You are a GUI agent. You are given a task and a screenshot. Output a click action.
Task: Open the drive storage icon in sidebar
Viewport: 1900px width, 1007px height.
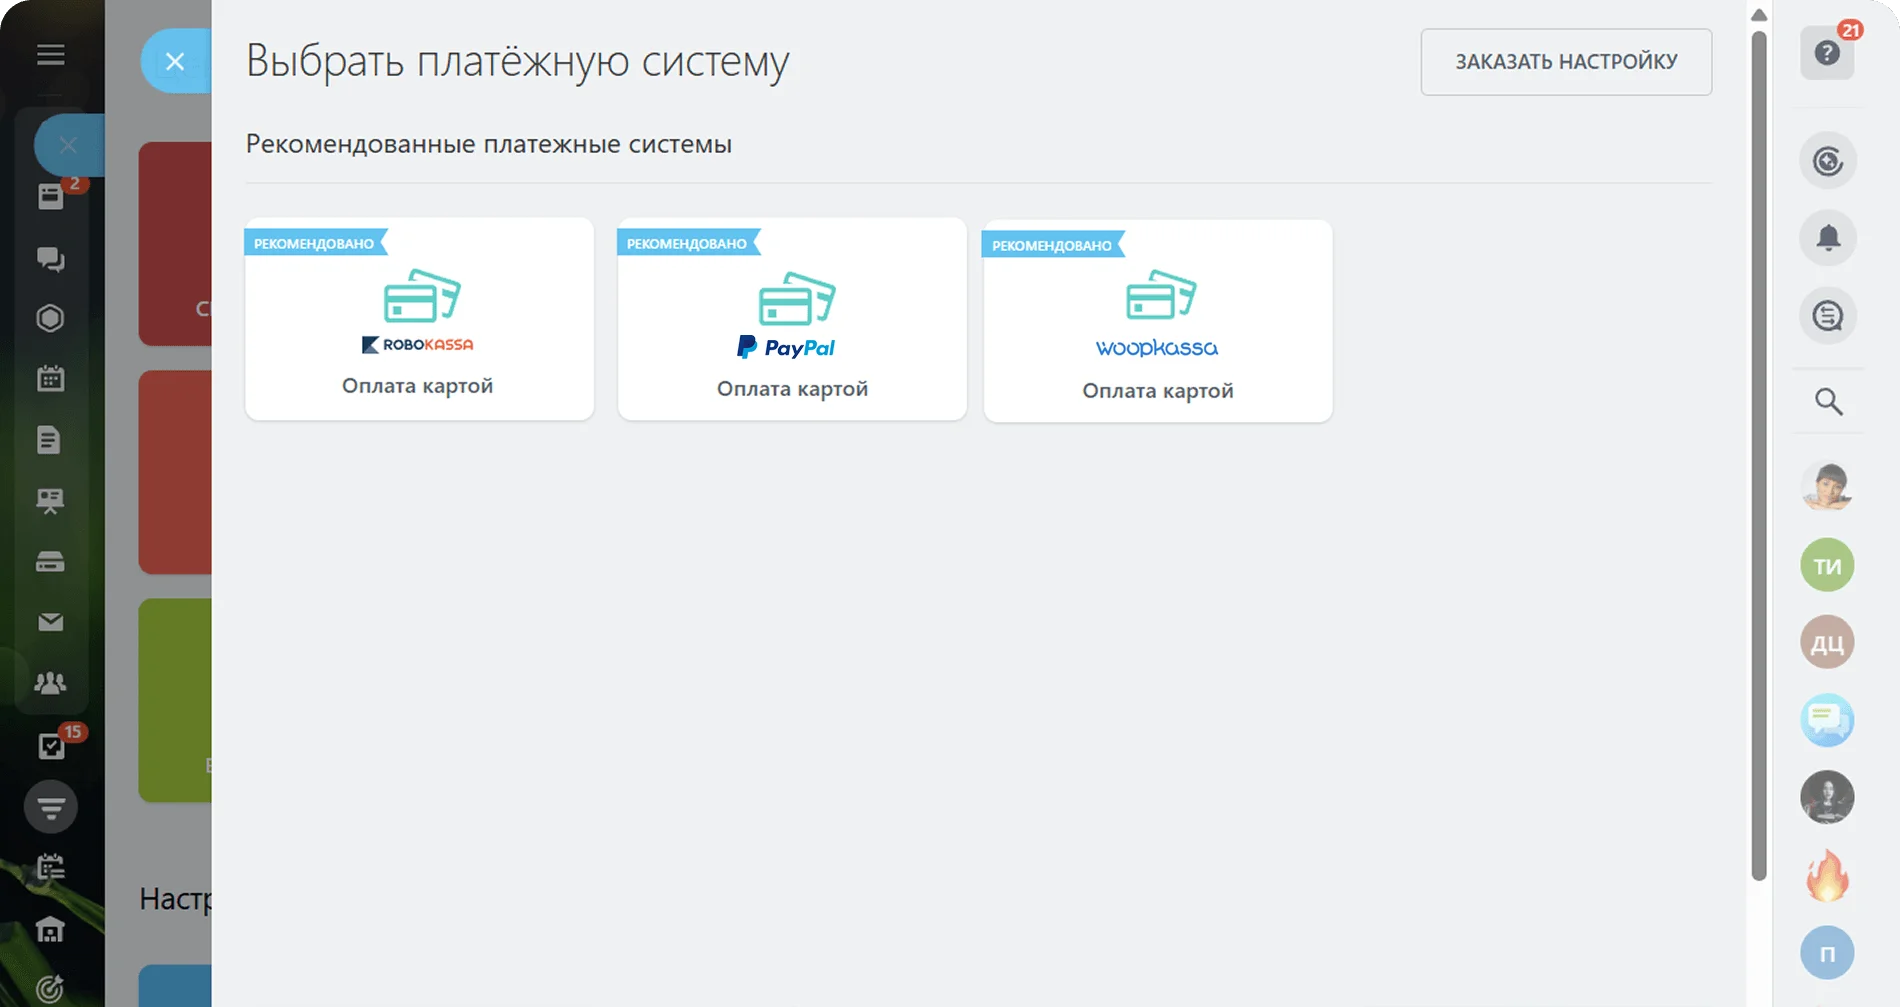(50, 561)
